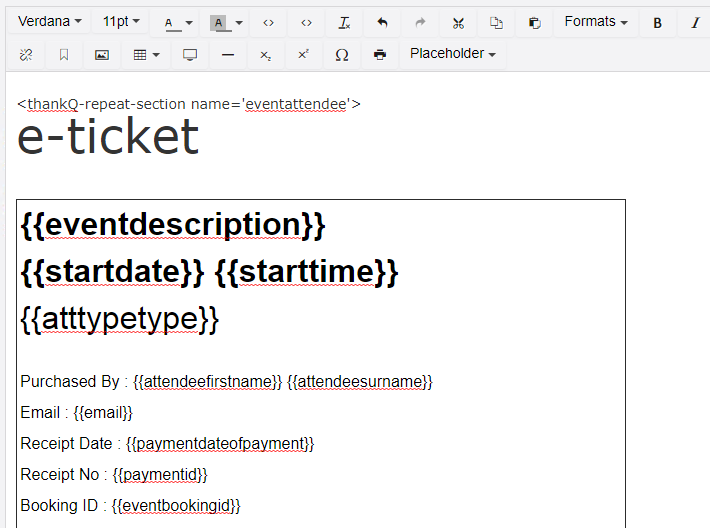The image size is (710, 528).
Task: Toggle superscript formatting
Action: [303, 55]
